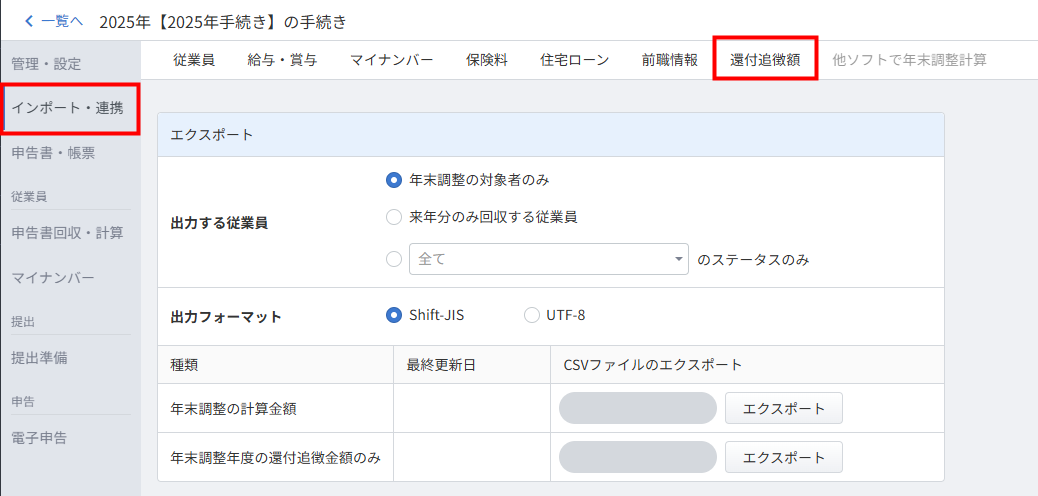
Task: Expand the 全て status dropdown
Action: coord(549,259)
